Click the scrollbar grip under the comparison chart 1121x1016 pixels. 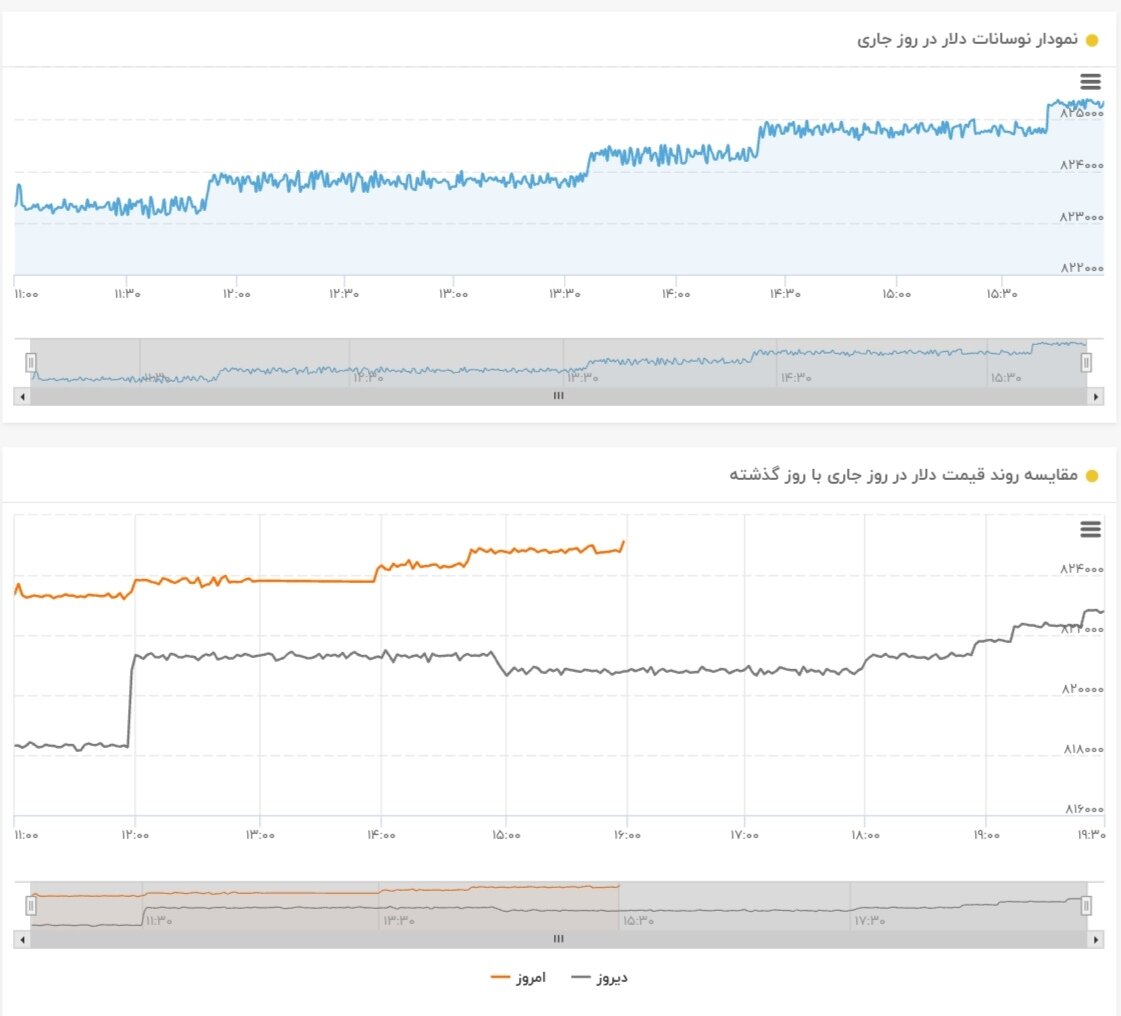point(558,939)
